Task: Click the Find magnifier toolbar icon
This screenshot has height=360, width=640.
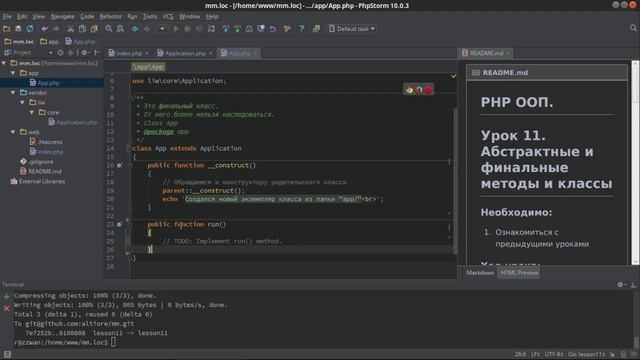Action: click(x=109, y=29)
